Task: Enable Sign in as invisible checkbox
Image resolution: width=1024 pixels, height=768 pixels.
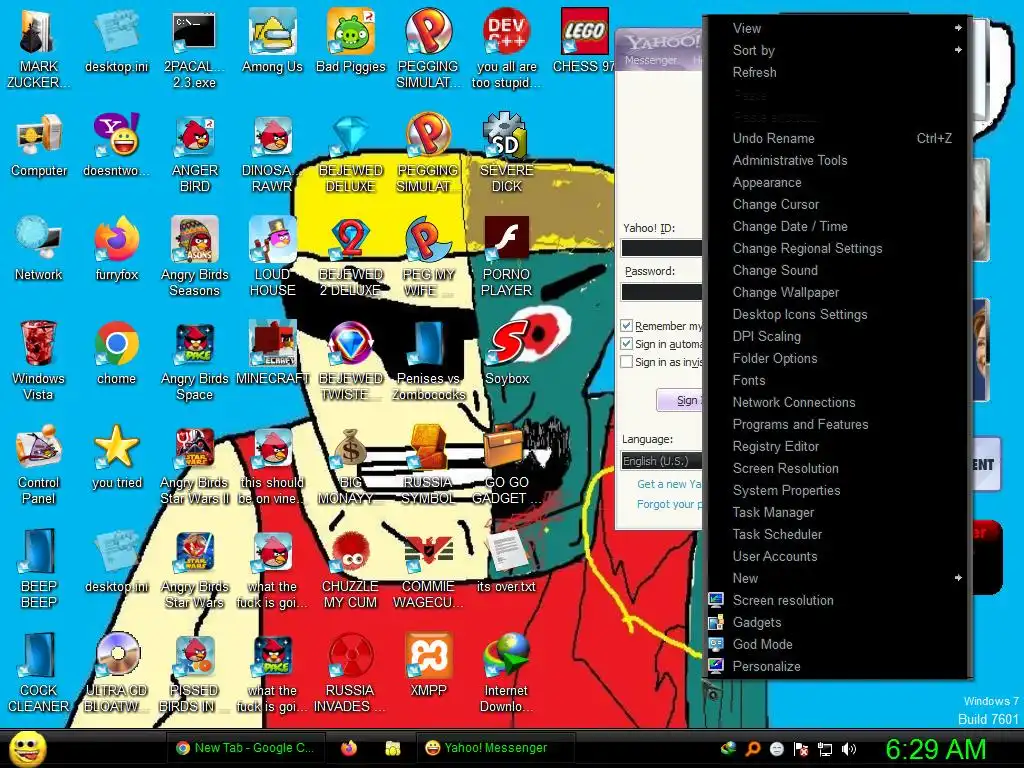Action: 626,362
